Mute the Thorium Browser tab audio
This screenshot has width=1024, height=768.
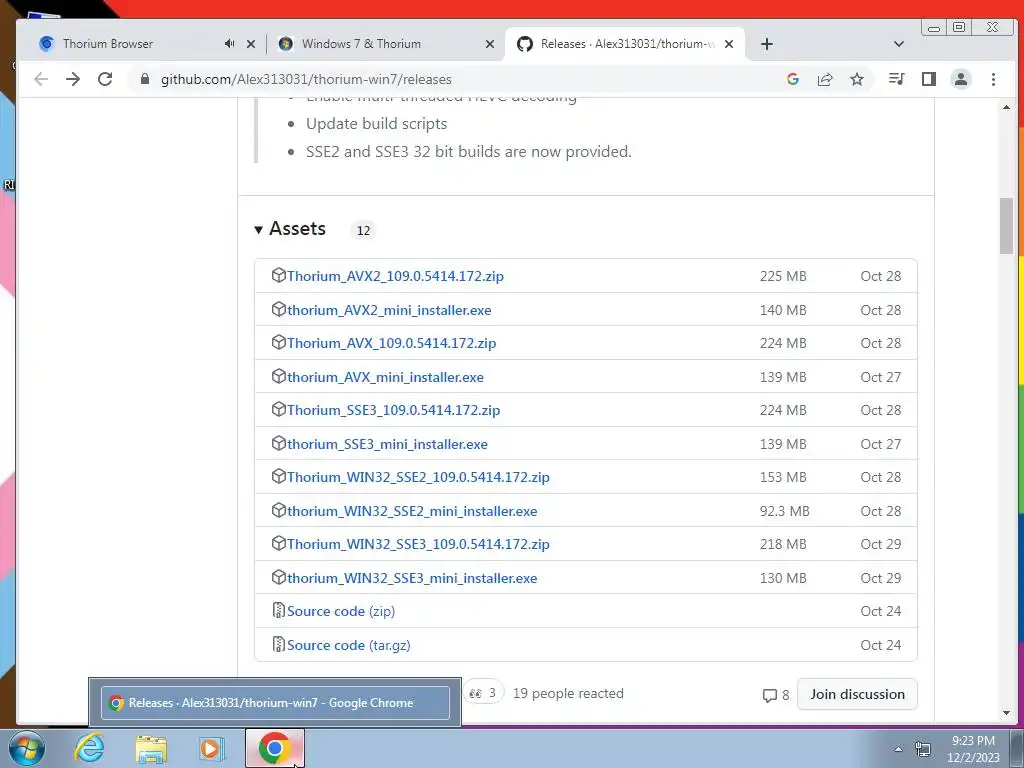point(229,44)
